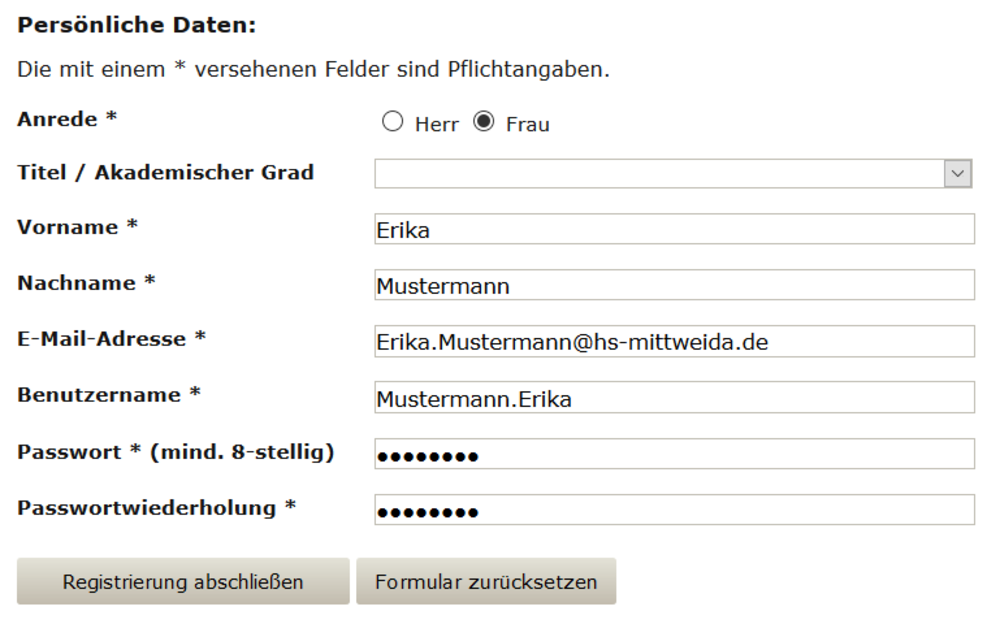Click the Persönliche Daten heading

[136, 25]
